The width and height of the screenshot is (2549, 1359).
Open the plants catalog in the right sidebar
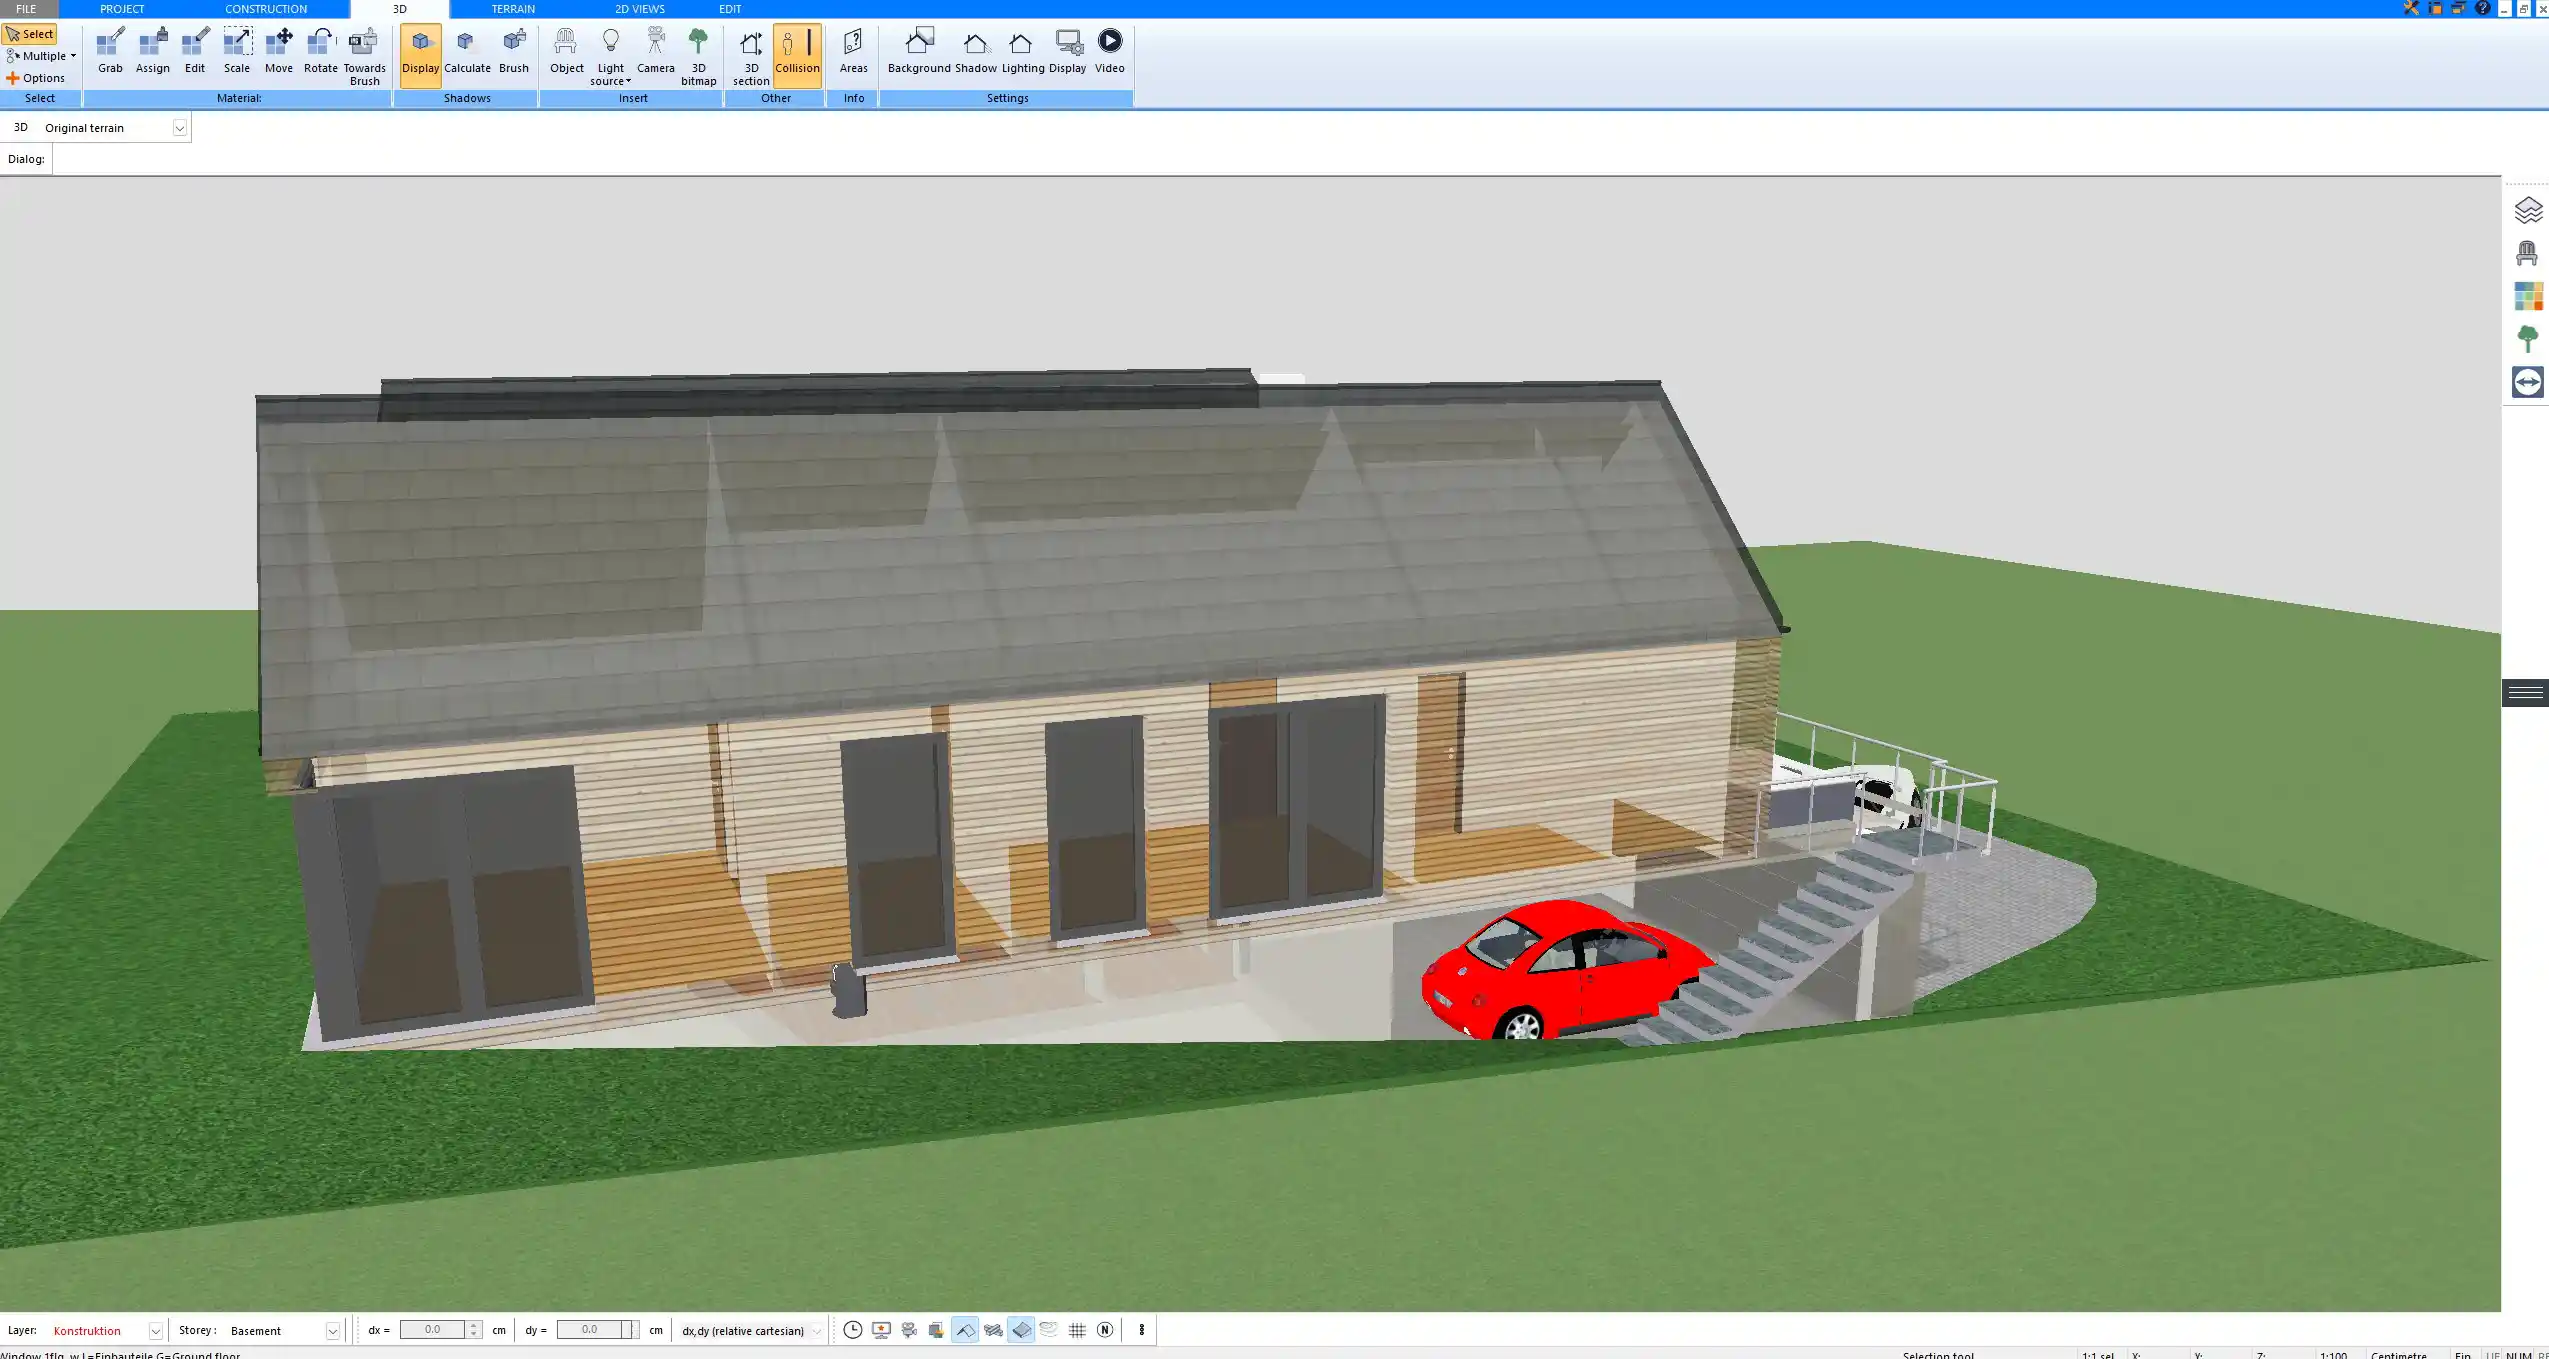click(x=2527, y=338)
